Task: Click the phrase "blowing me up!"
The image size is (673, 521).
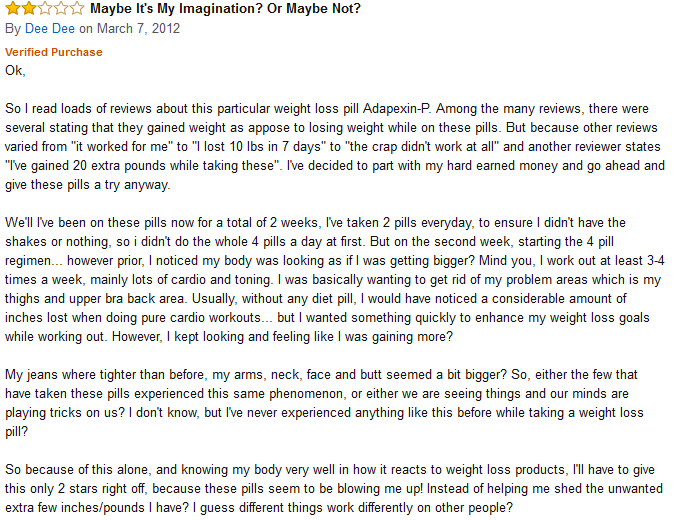Action: coord(380,488)
